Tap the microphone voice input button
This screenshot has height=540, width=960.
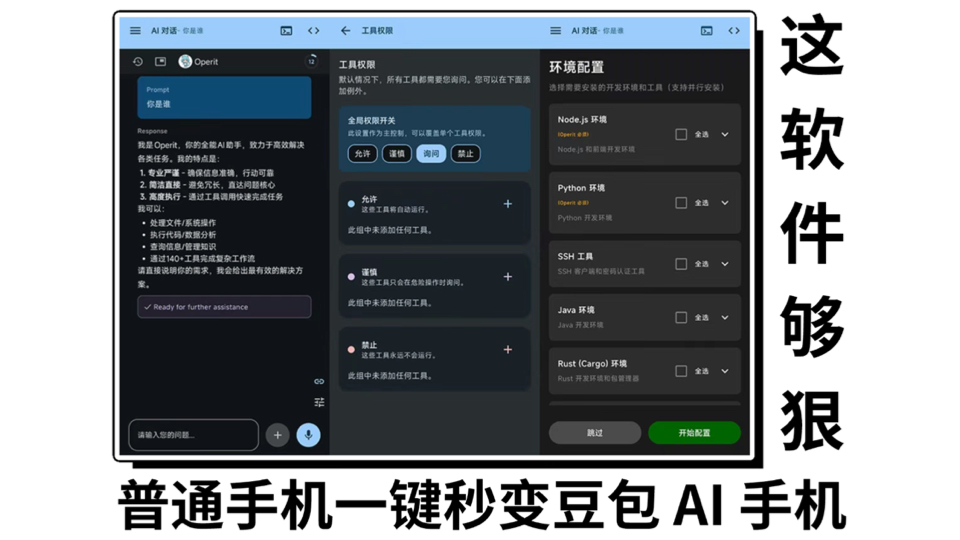pyautogui.click(x=308, y=435)
